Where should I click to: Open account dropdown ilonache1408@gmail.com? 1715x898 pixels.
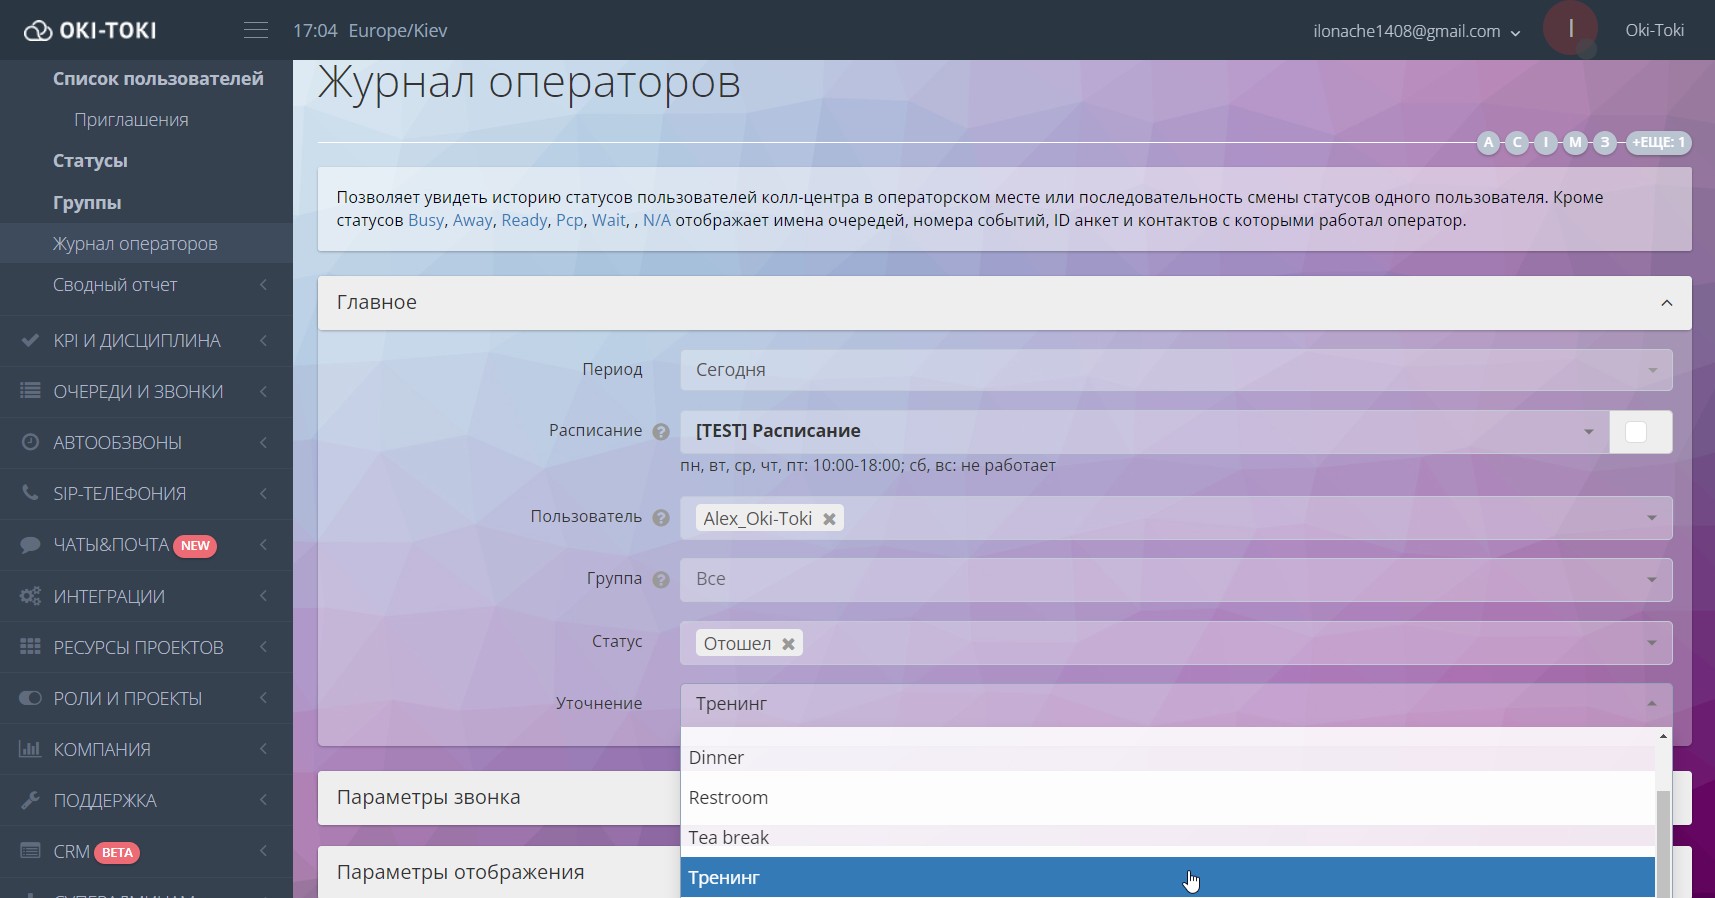click(1416, 31)
